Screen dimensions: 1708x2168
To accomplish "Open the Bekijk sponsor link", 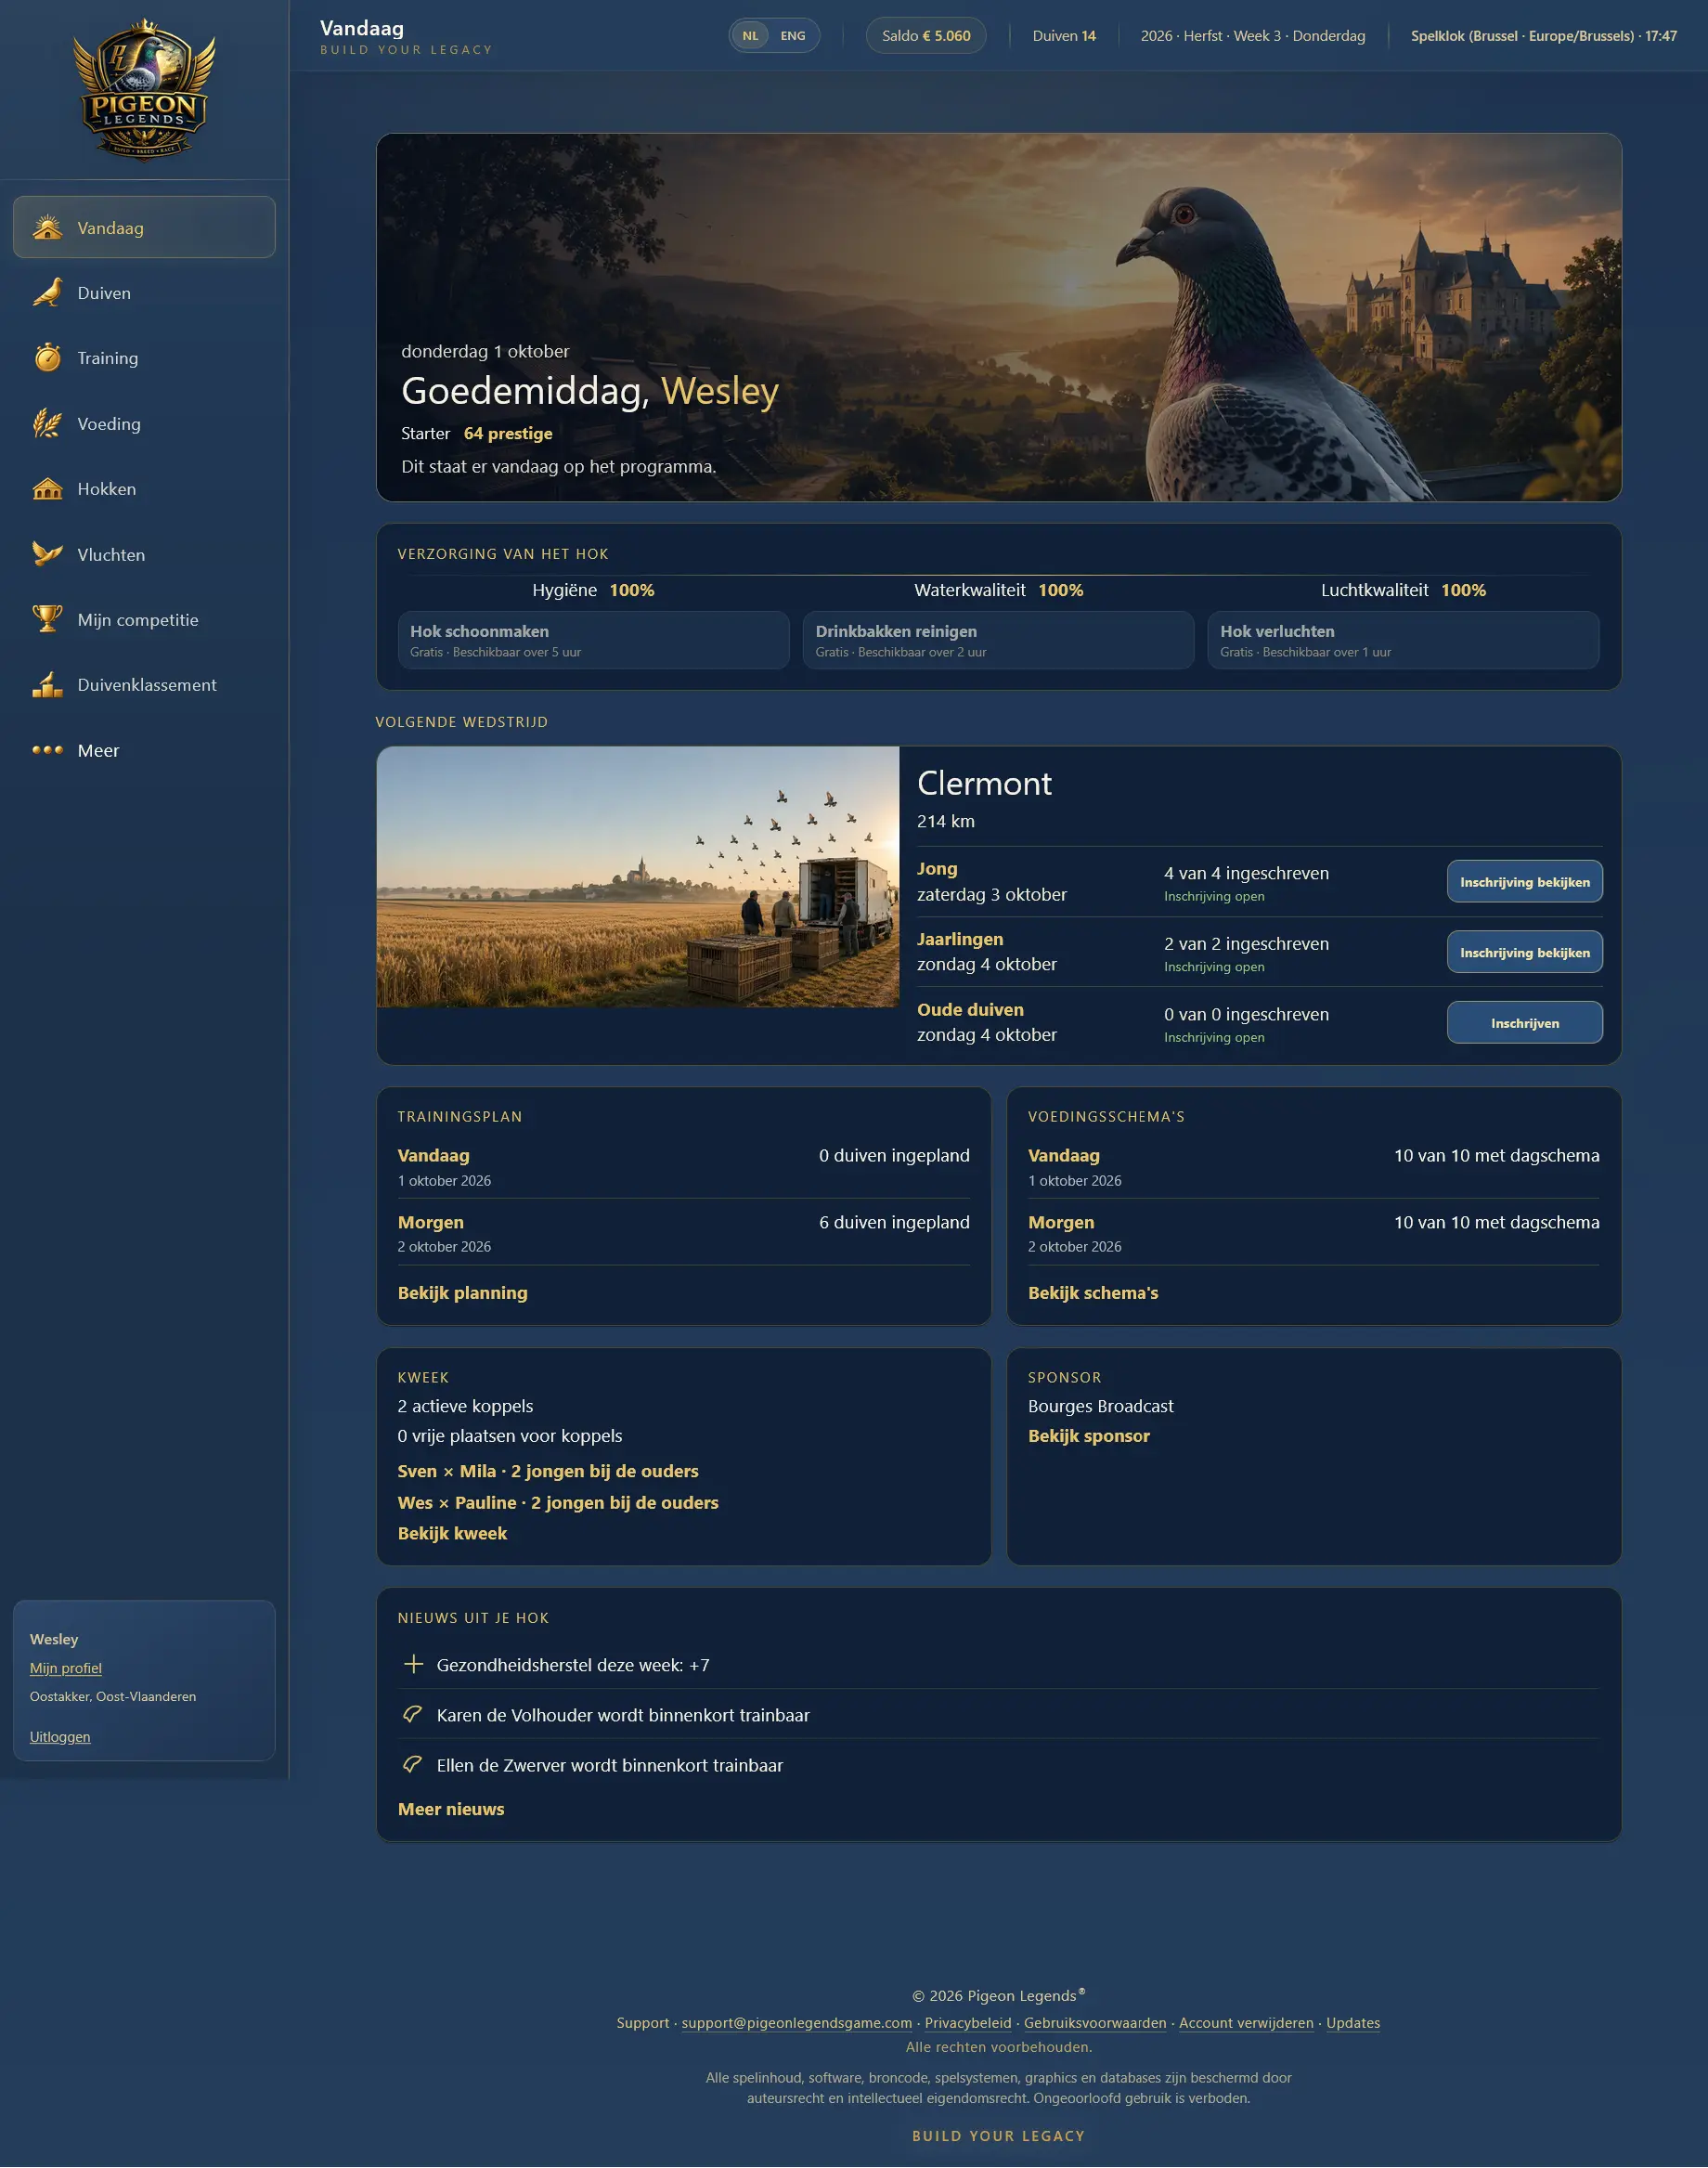I will (x=1089, y=1436).
